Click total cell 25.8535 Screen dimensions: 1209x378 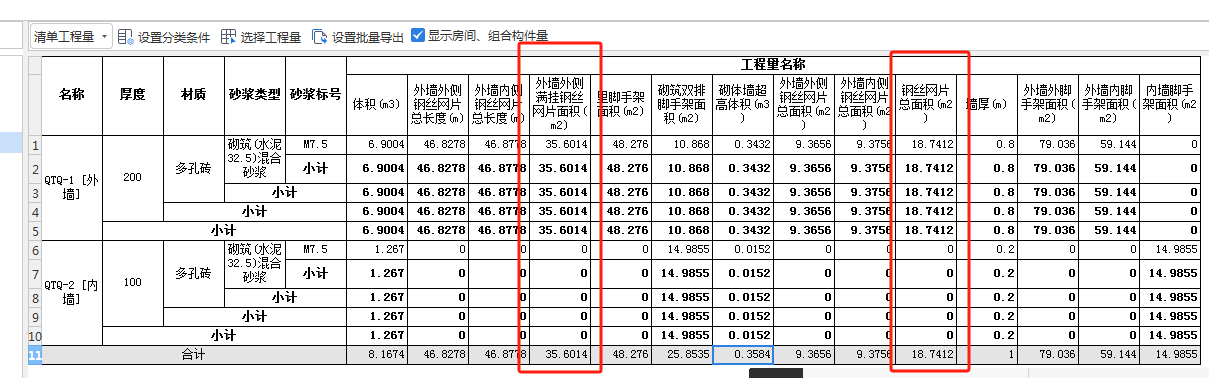pos(682,354)
